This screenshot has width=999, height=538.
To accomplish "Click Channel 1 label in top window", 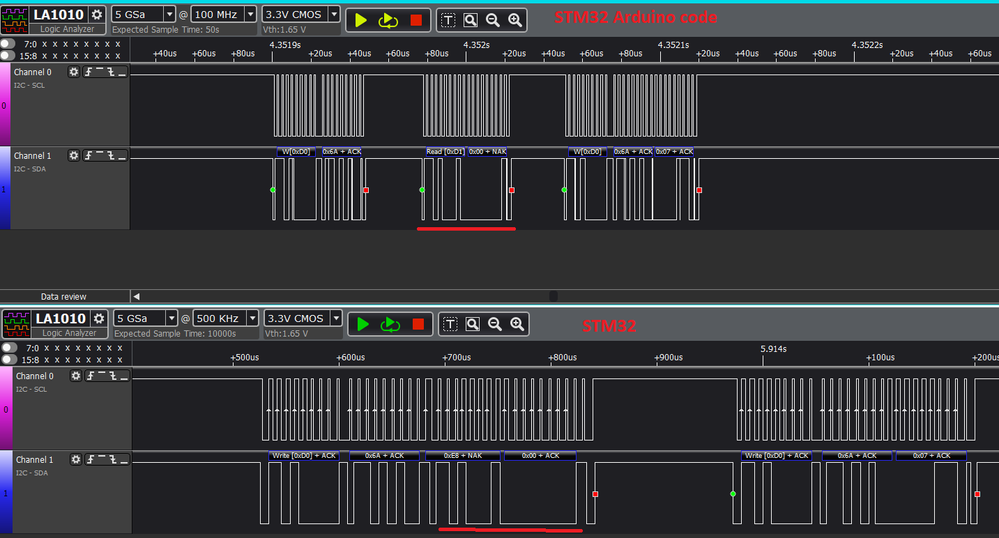I will pyautogui.click(x=32, y=156).
